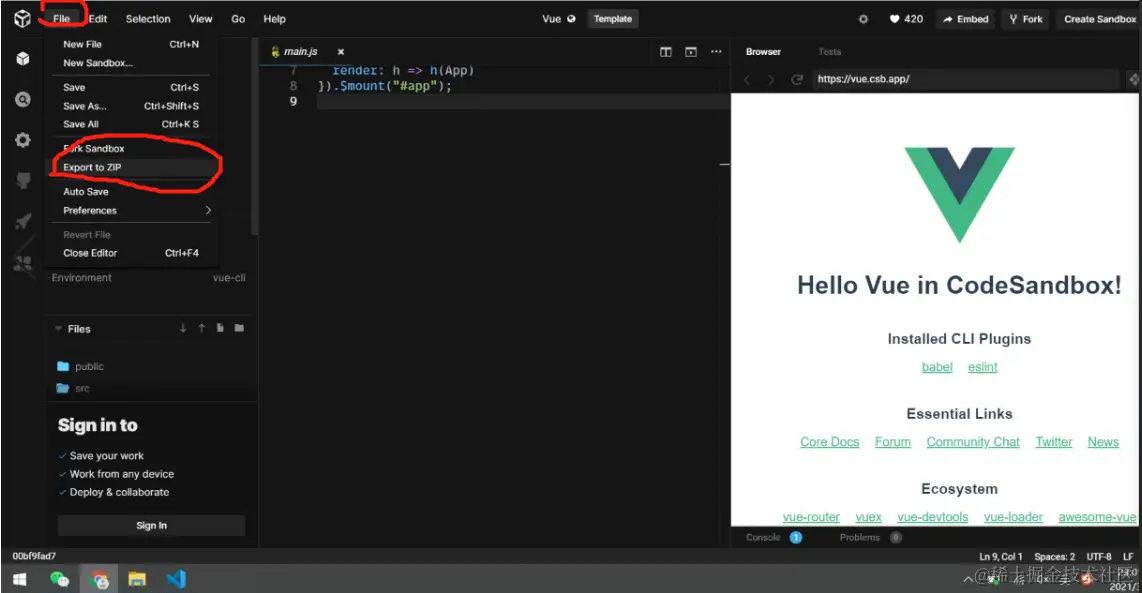Screen dimensions: 1142x593
Task: Click the Sign In button
Action: (x=151, y=525)
